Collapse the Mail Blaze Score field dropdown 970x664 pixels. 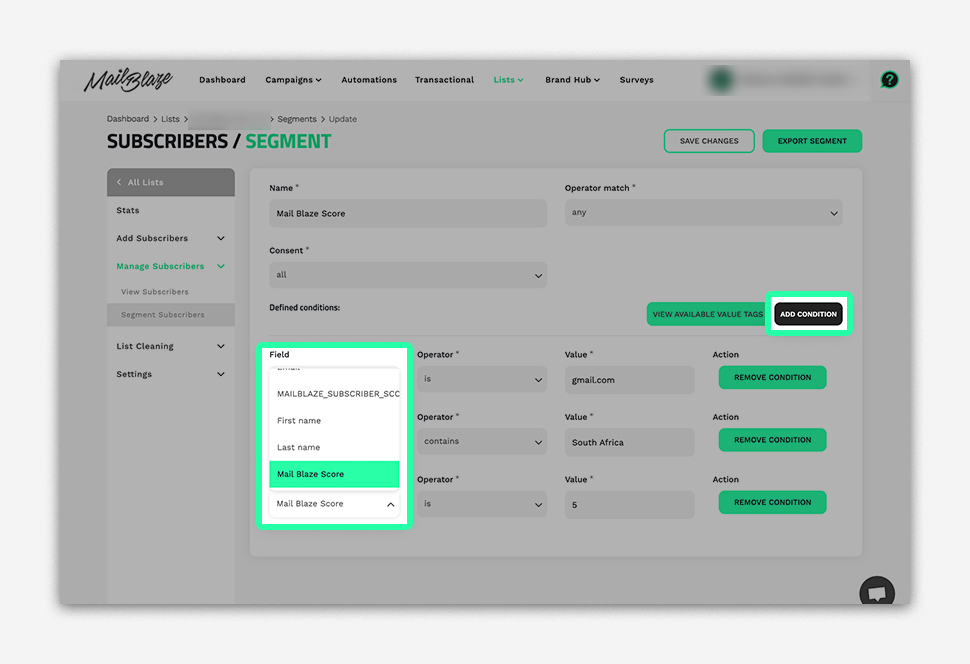334,504
